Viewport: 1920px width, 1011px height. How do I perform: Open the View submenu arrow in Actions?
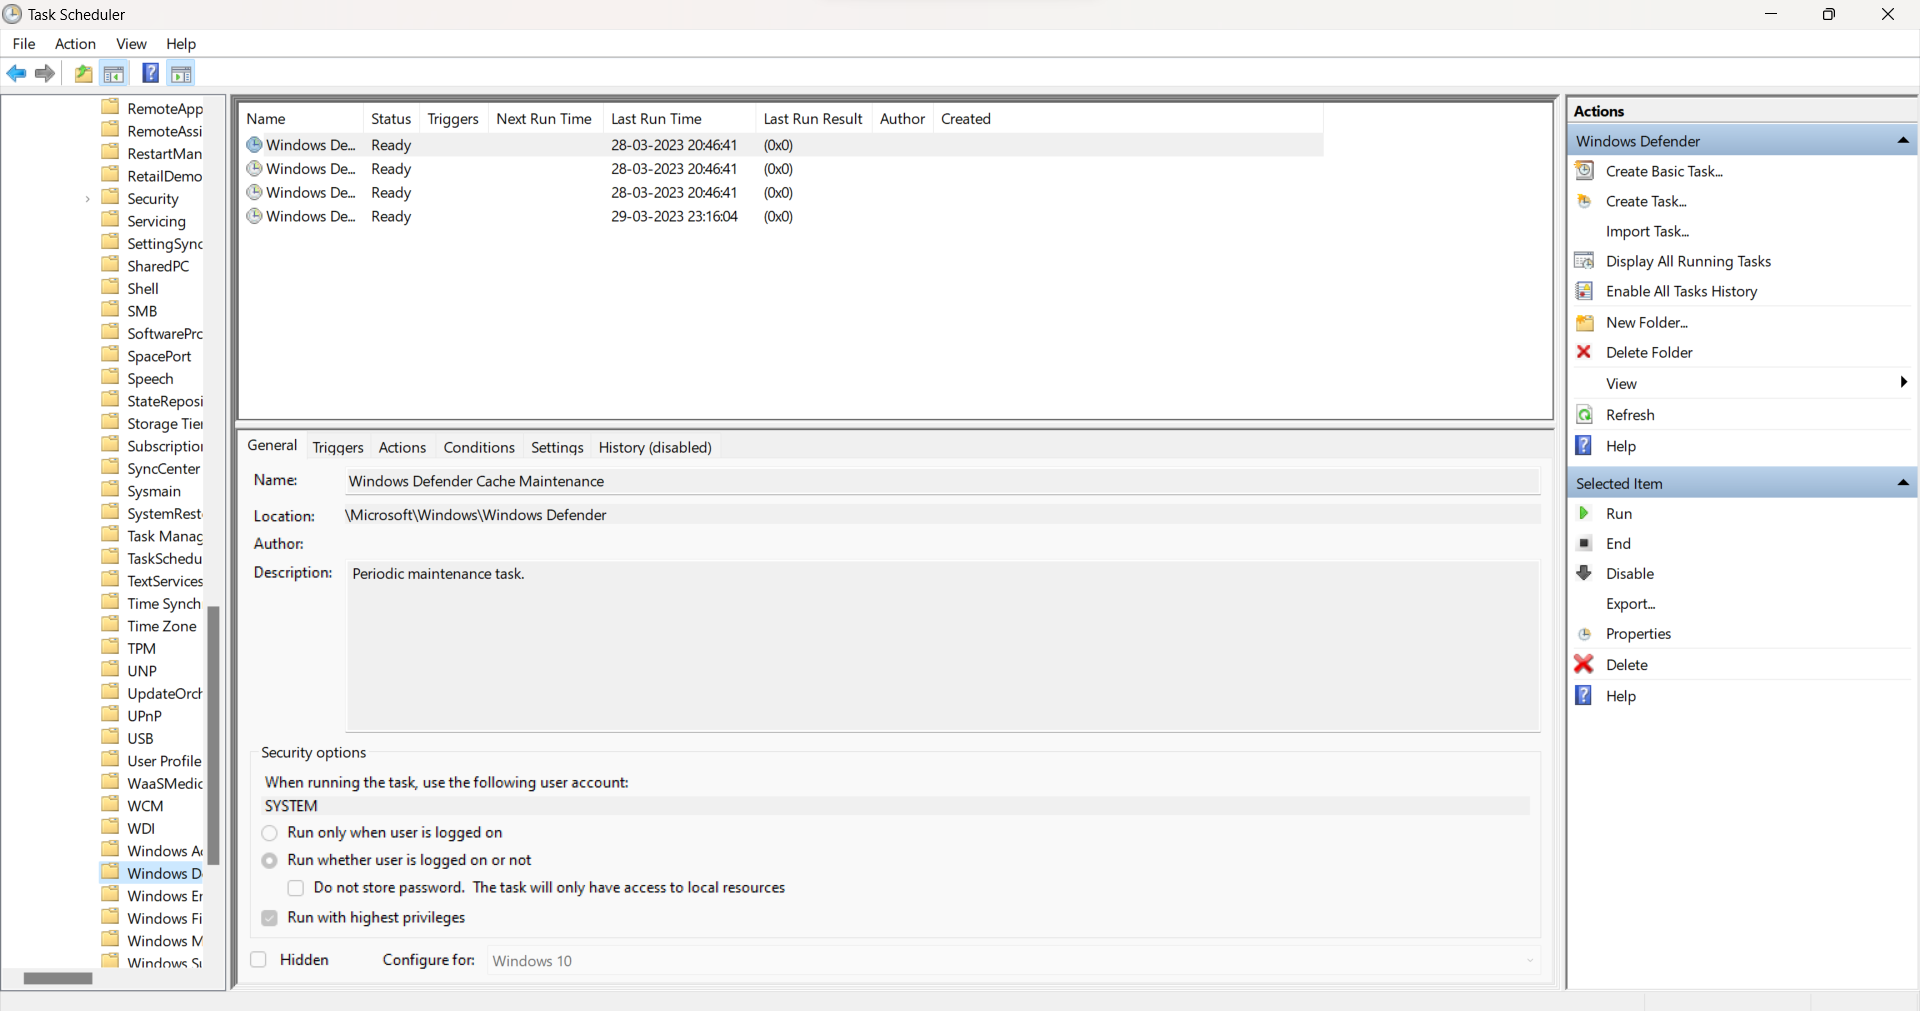(x=1903, y=383)
